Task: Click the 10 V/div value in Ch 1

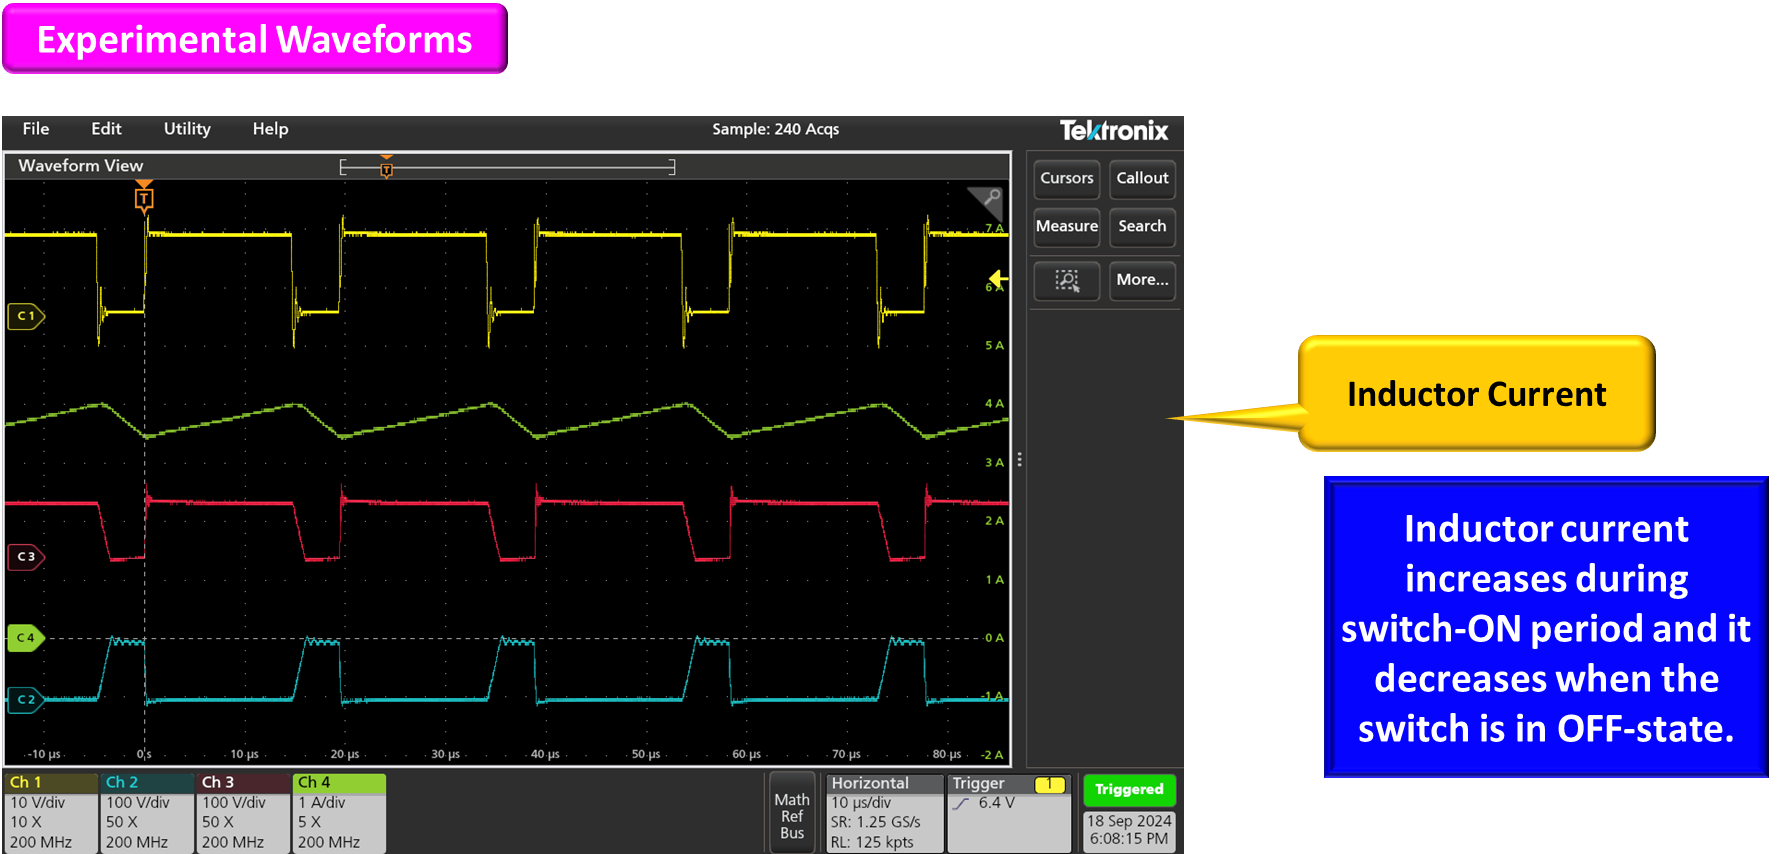Action: [x=37, y=803]
